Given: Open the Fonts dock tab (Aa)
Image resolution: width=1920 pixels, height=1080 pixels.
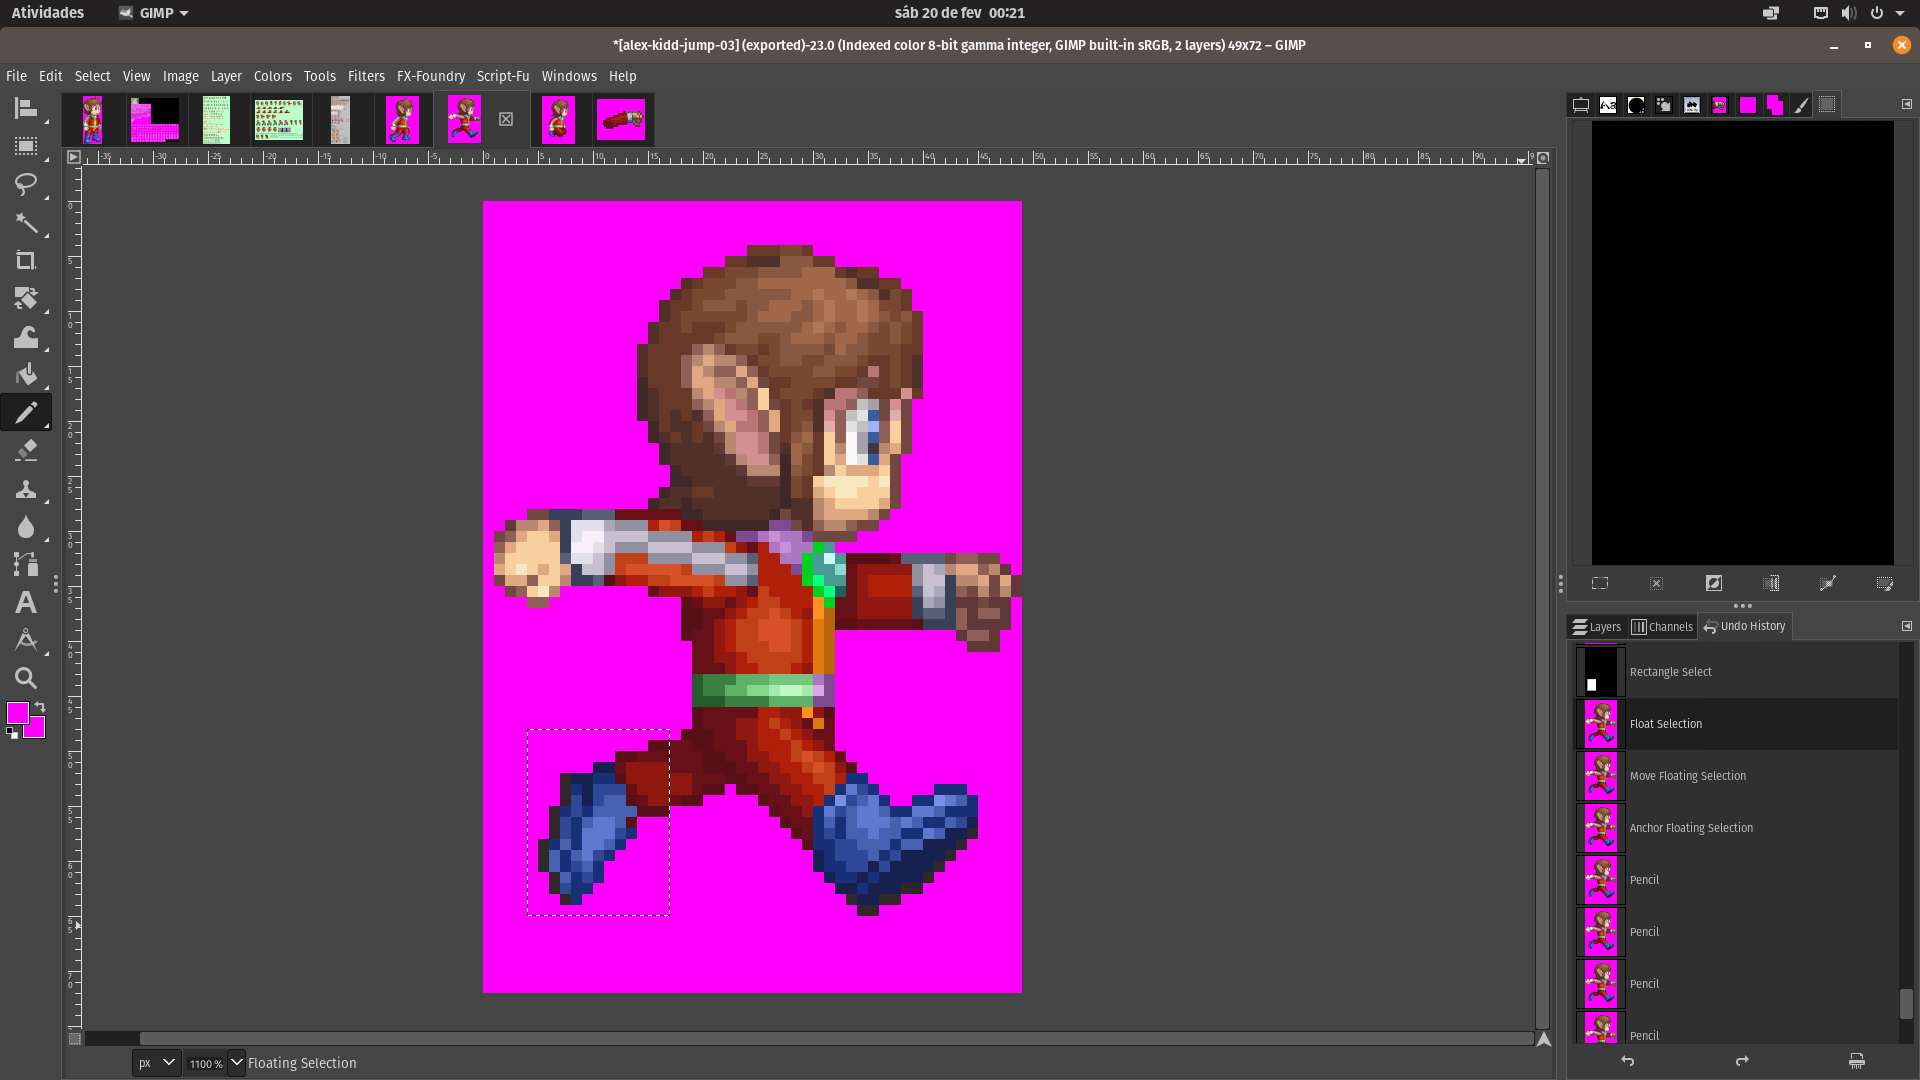Looking at the screenshot, I should tap(1608, 105).
